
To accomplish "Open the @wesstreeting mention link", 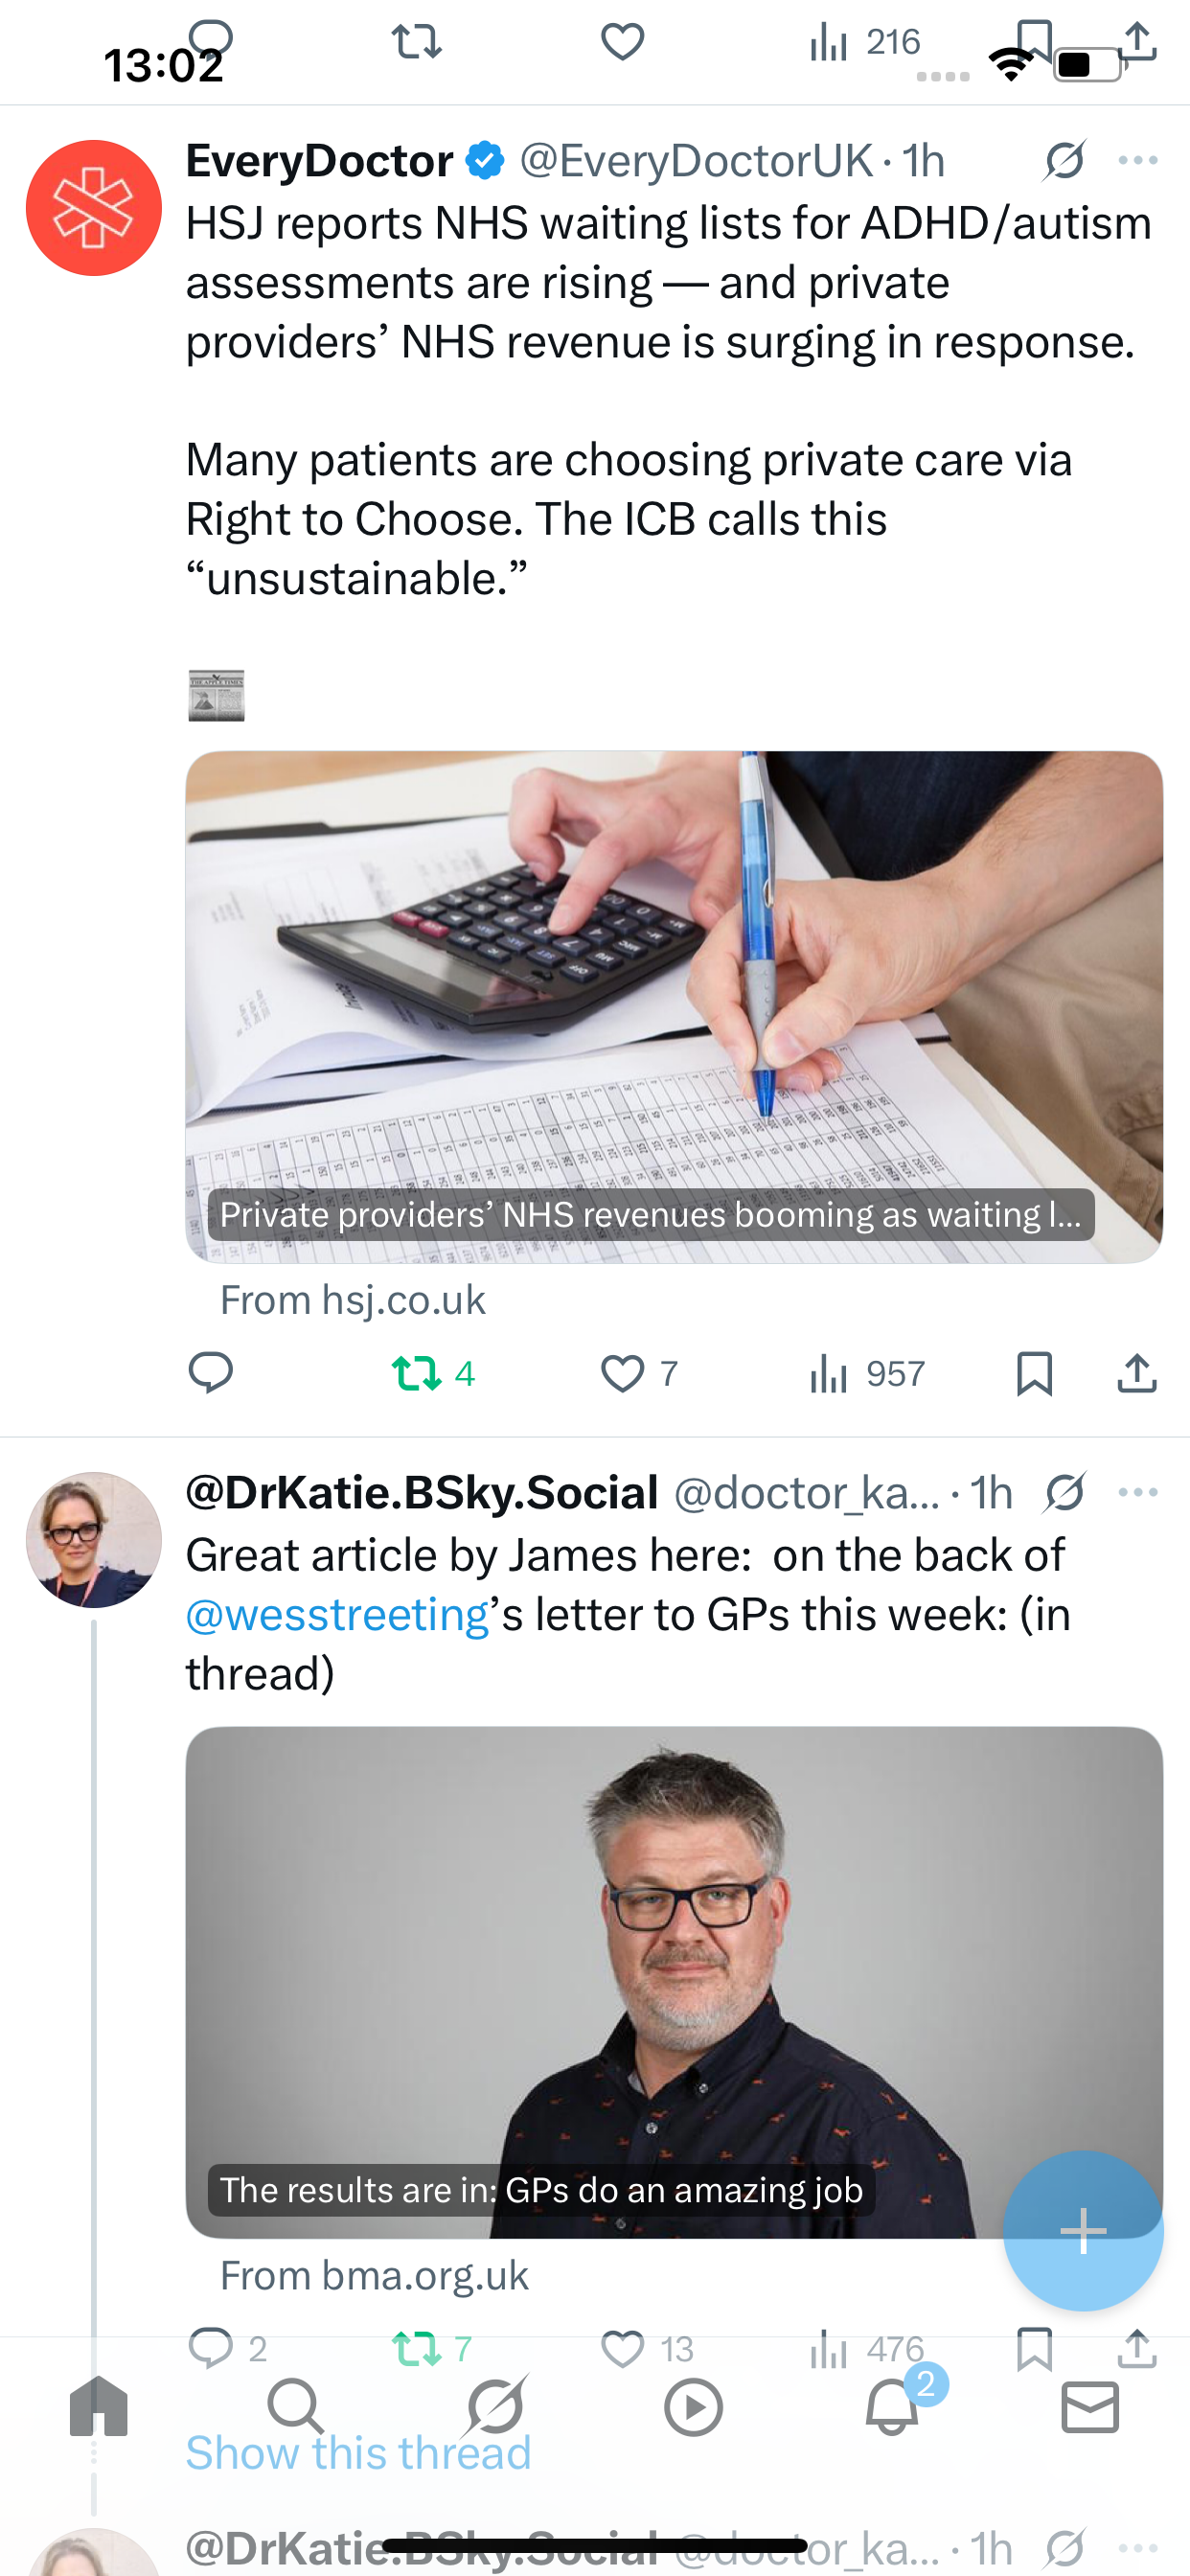I will [337, 1614].
